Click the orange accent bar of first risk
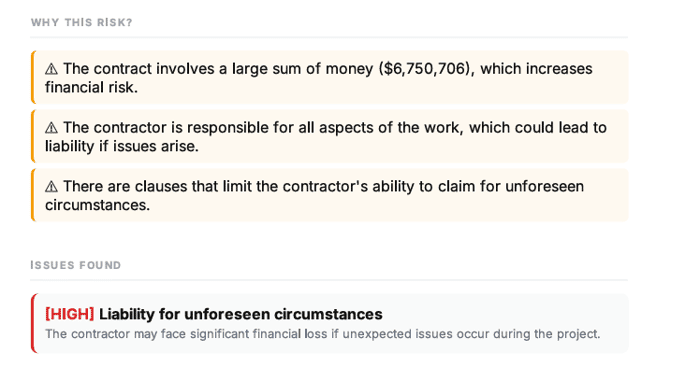The image size is (700, 381). point(32,77)
